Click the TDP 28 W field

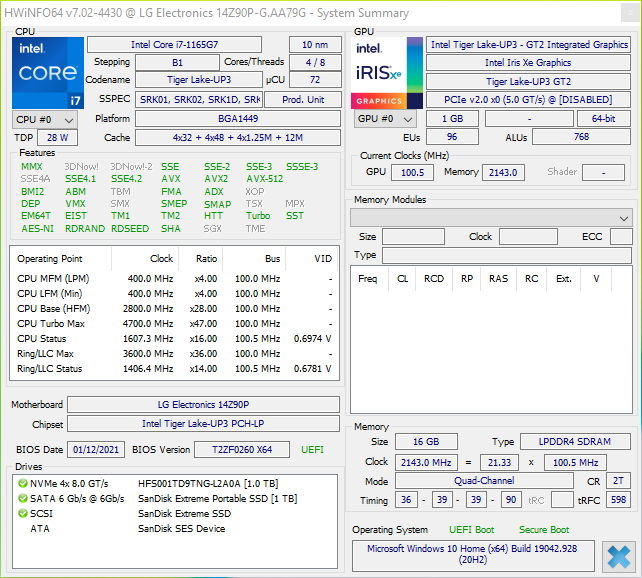[x=57, y=138]
